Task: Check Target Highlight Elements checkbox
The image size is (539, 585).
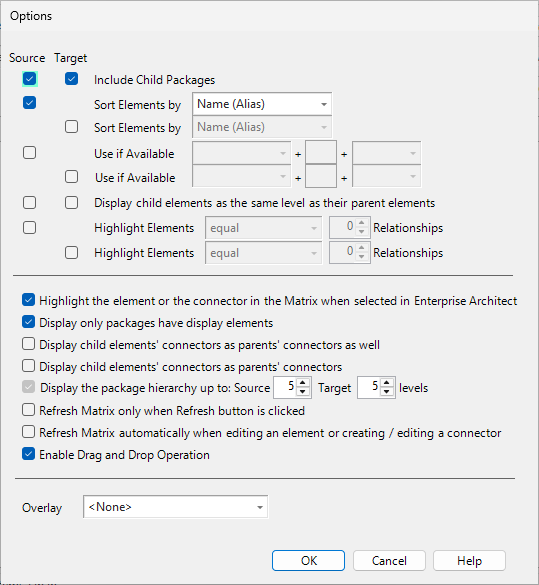Action: [x=71, y=253]
